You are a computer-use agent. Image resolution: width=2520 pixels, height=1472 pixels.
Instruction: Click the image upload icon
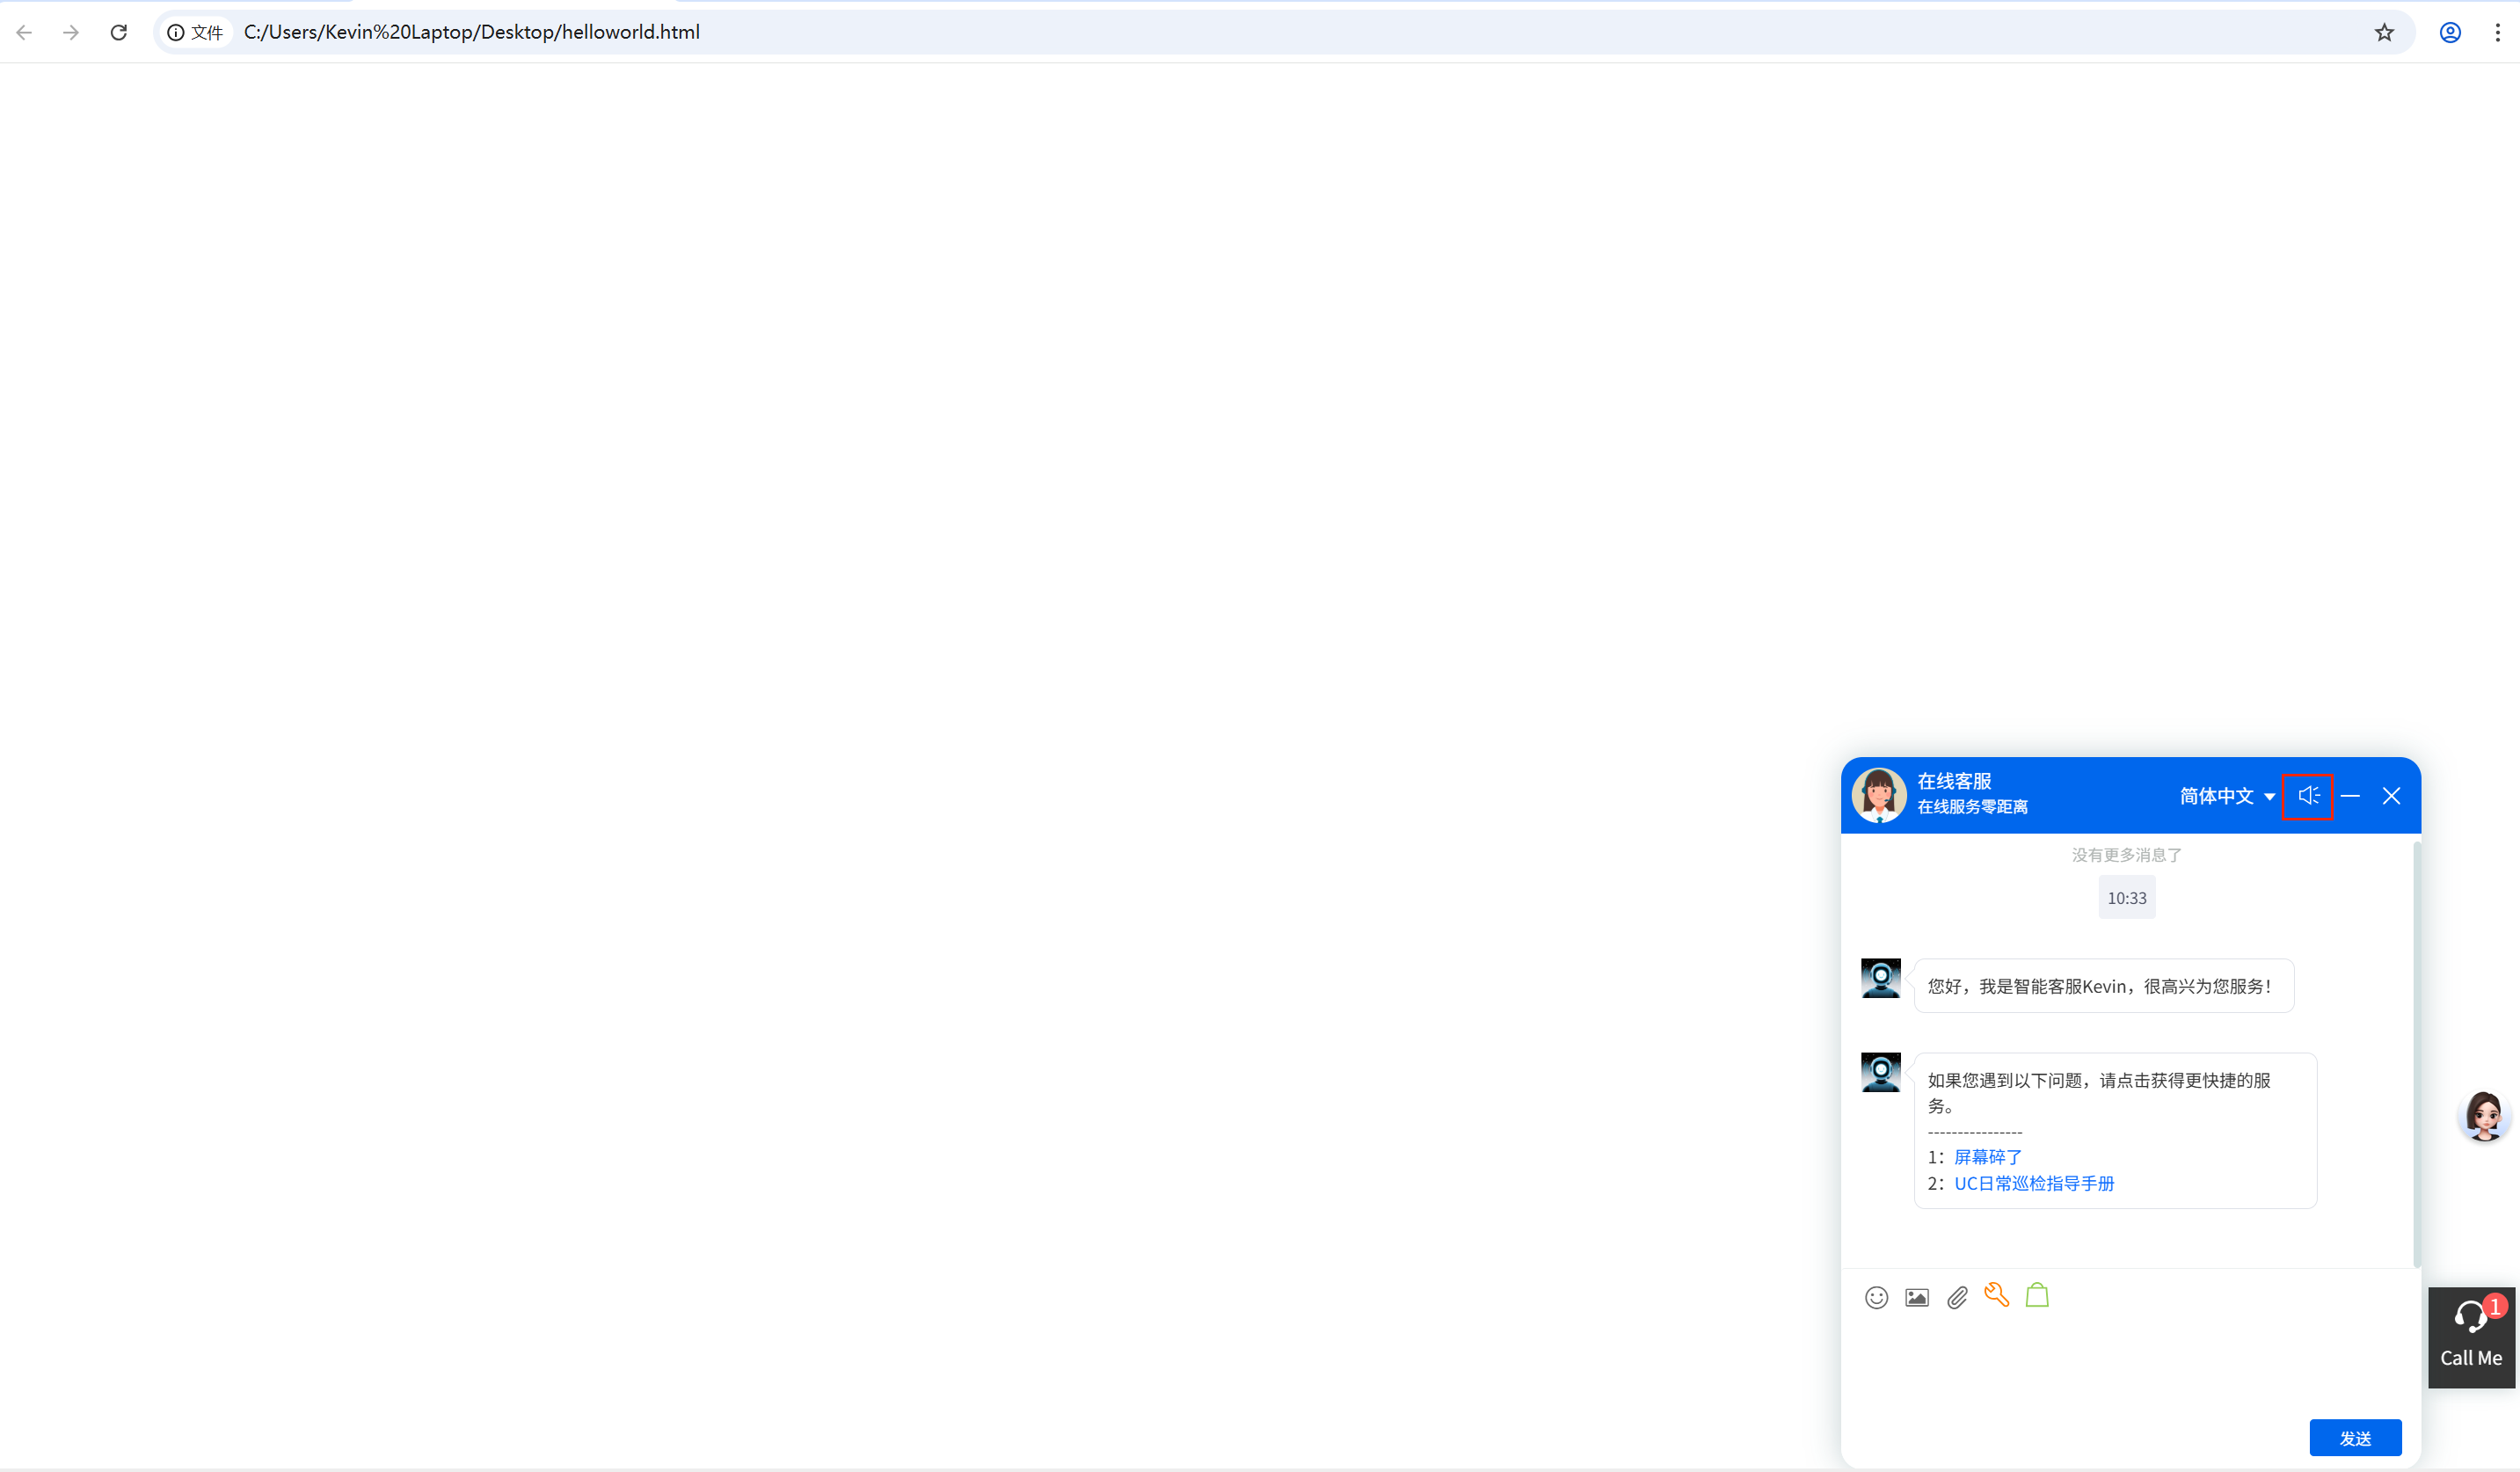coord(1917,1296)
